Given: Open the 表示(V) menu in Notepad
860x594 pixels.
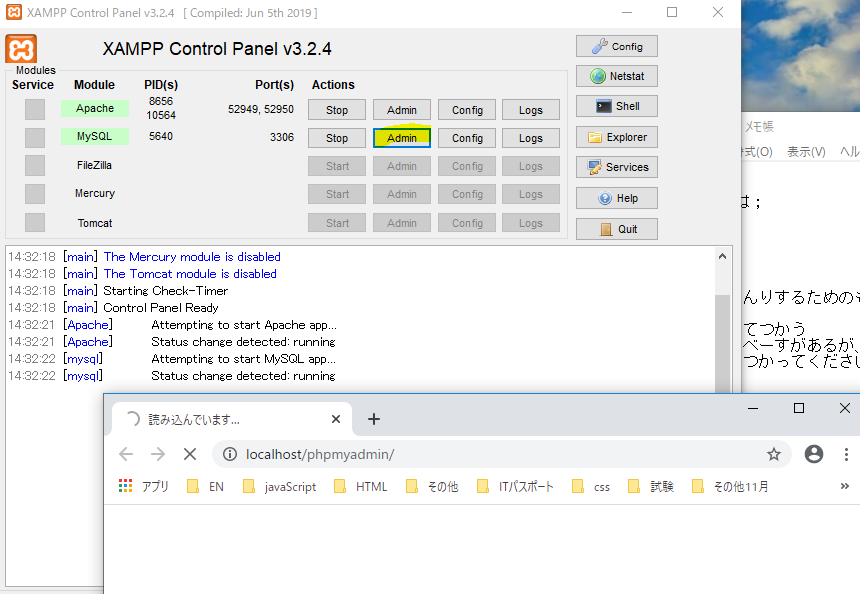Looking at the screenshot, I should pyautogui.click(x=806, y=152).
